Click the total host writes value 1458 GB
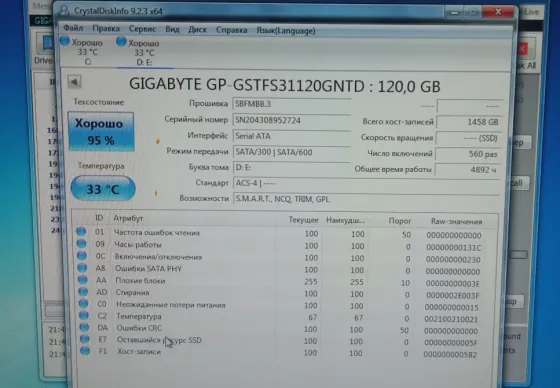The image size is (560, 388). pyautogui.click(x=469, y=122)
